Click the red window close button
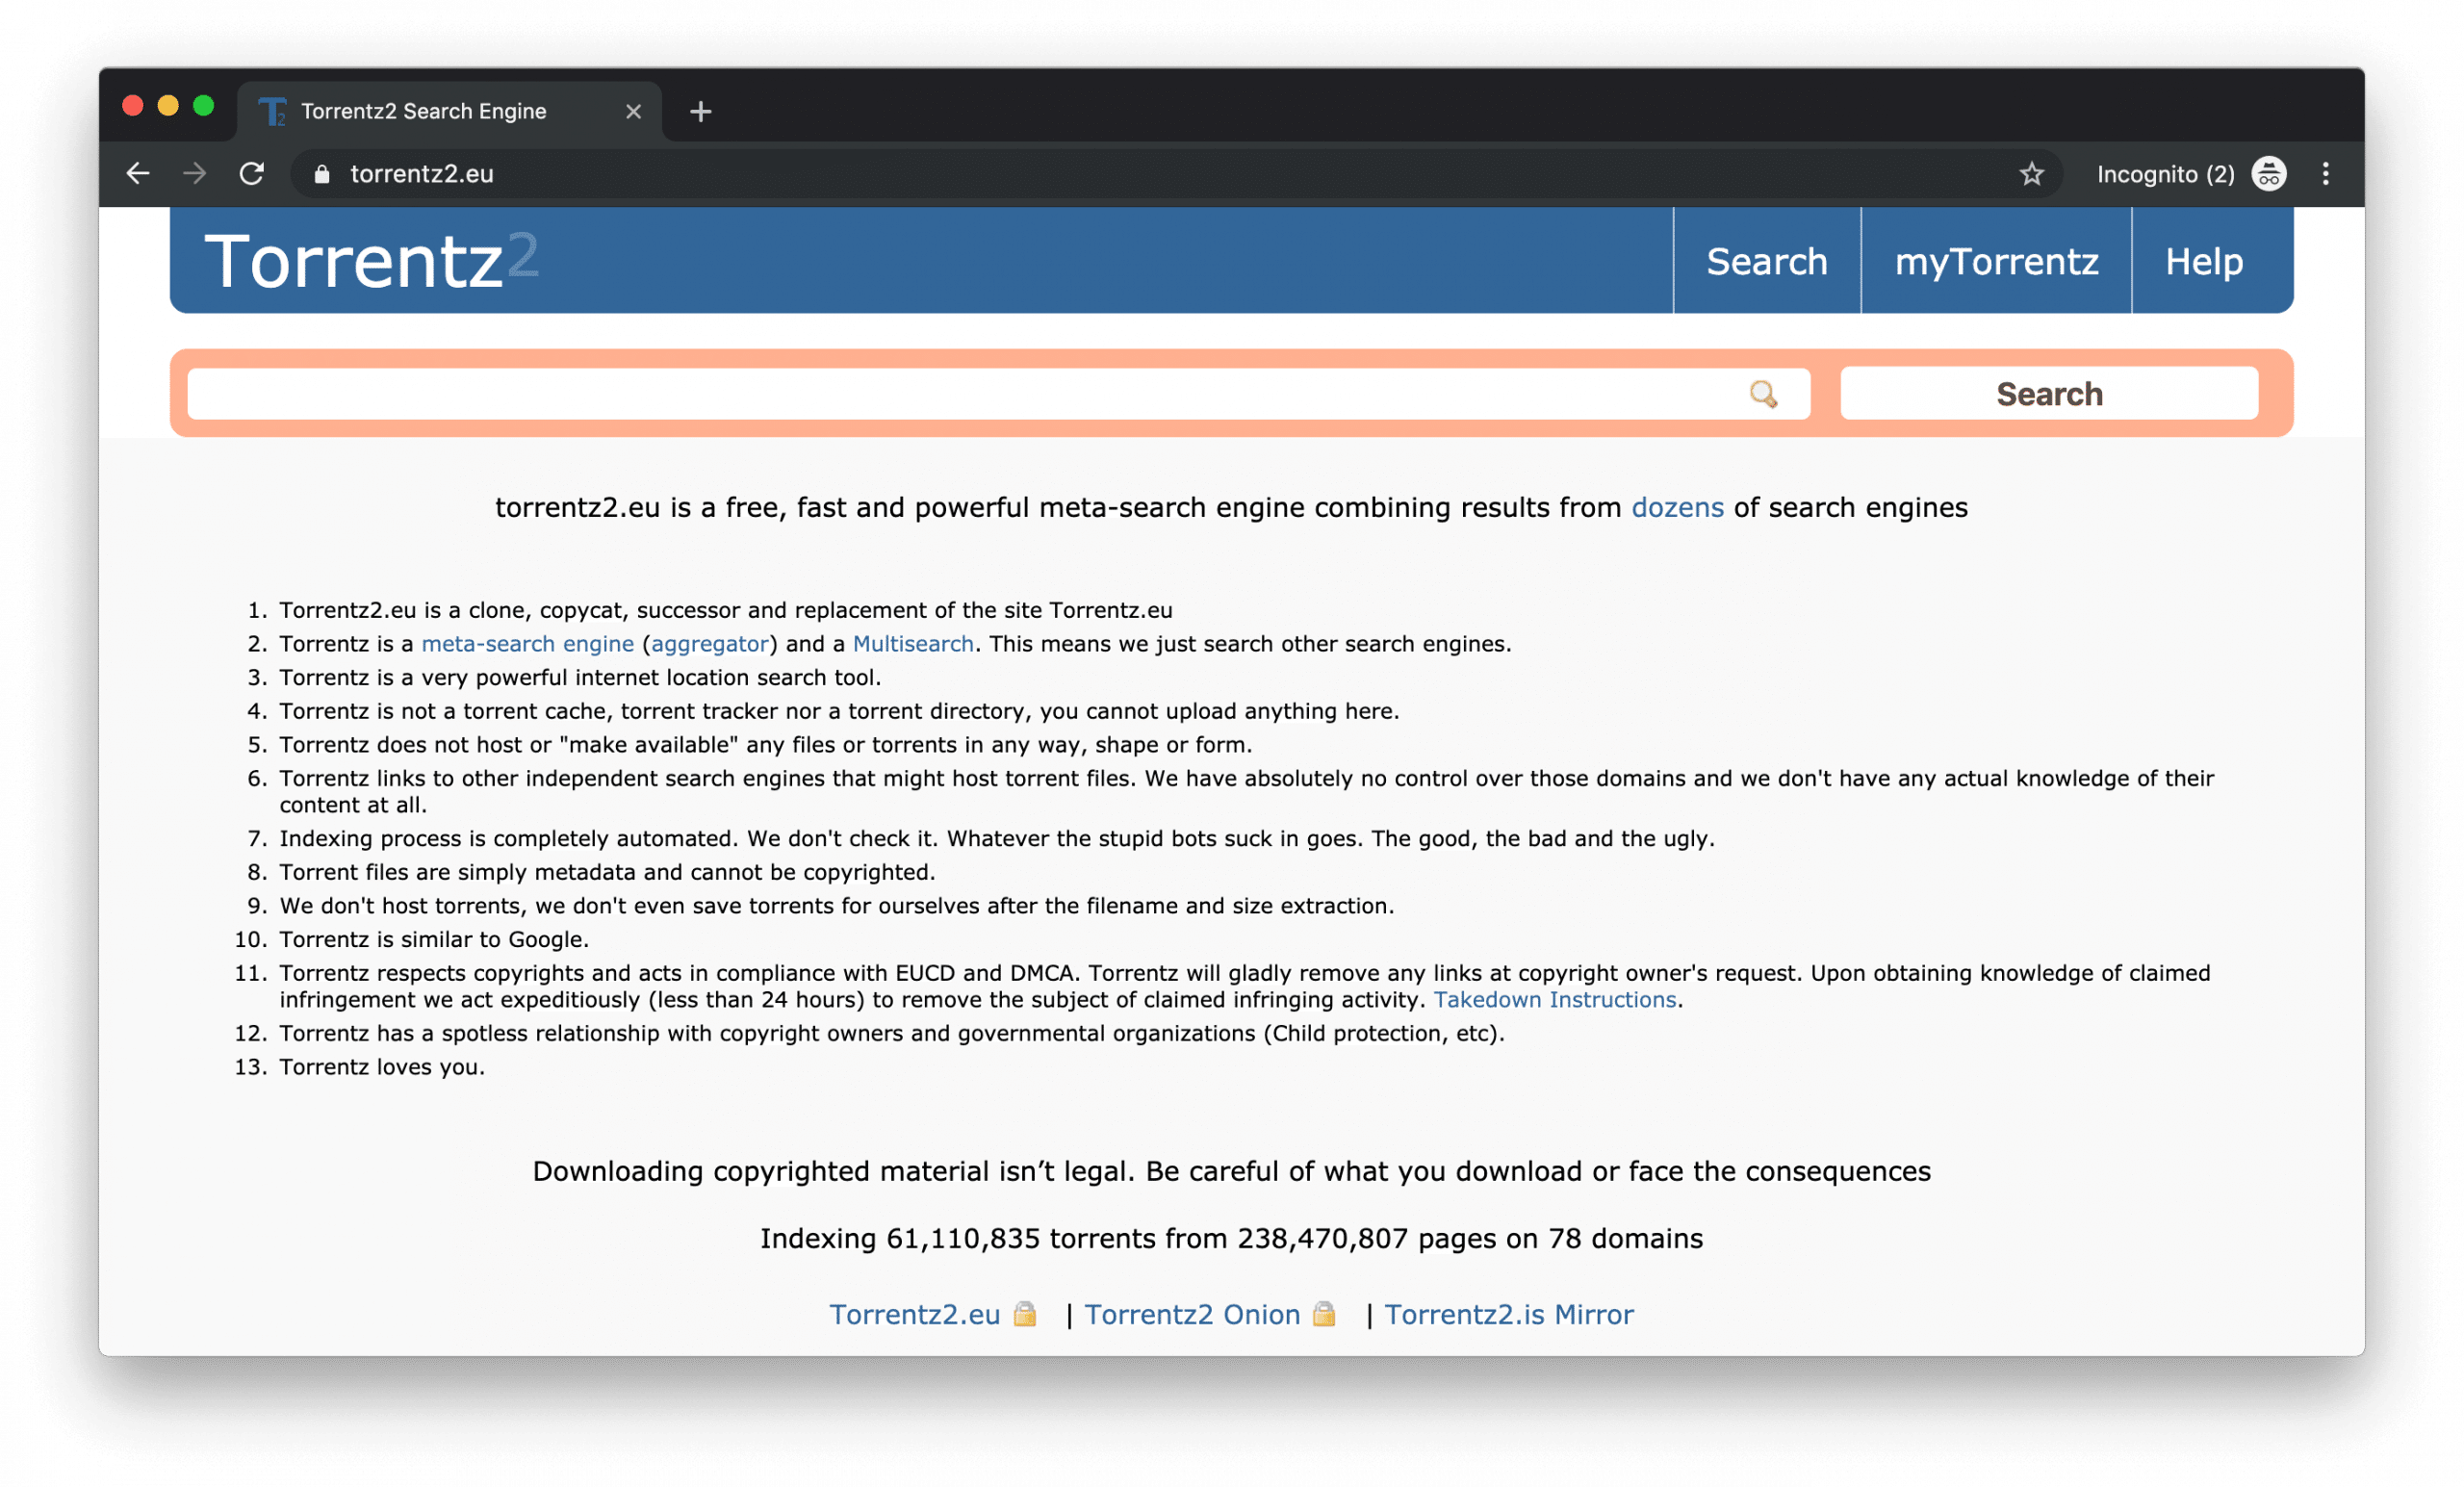 click(x=132, y=106)
